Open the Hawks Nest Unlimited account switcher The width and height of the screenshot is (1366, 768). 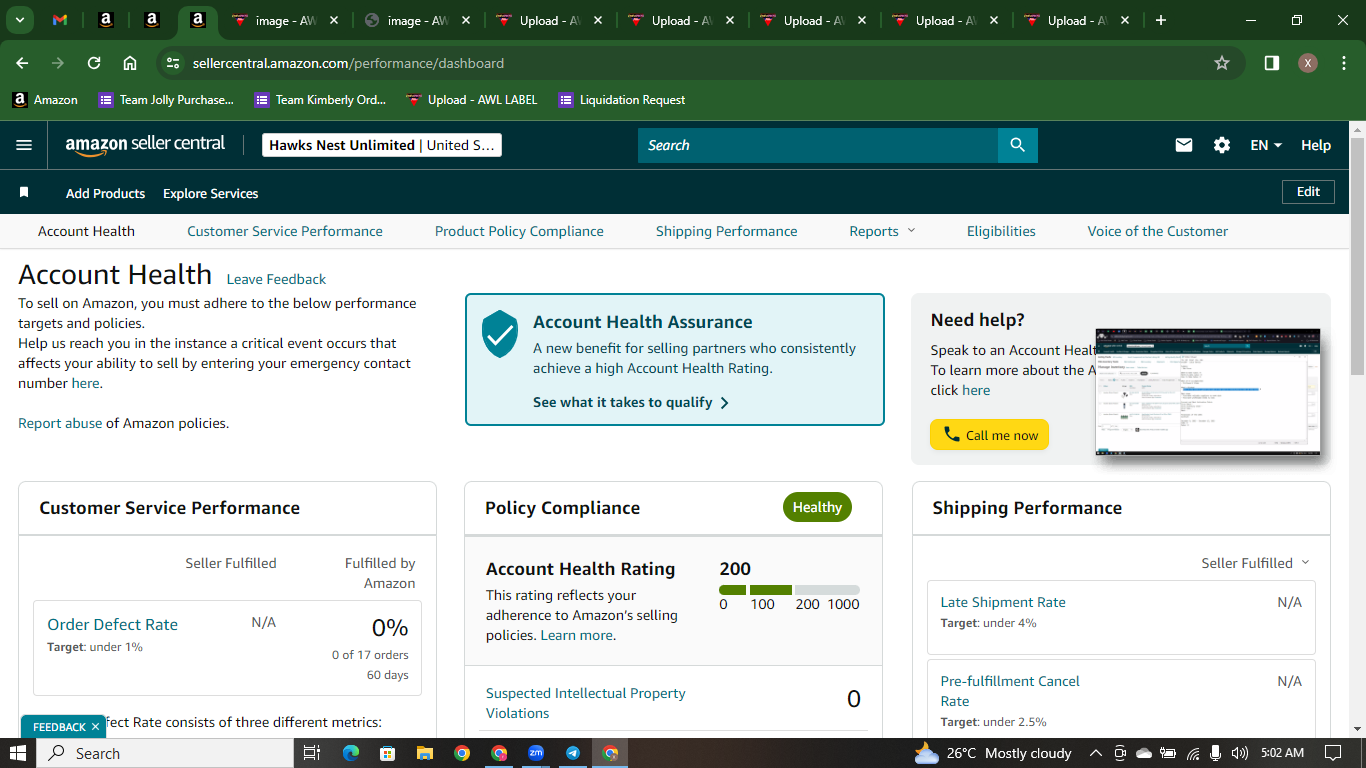[x=381, y=145]
